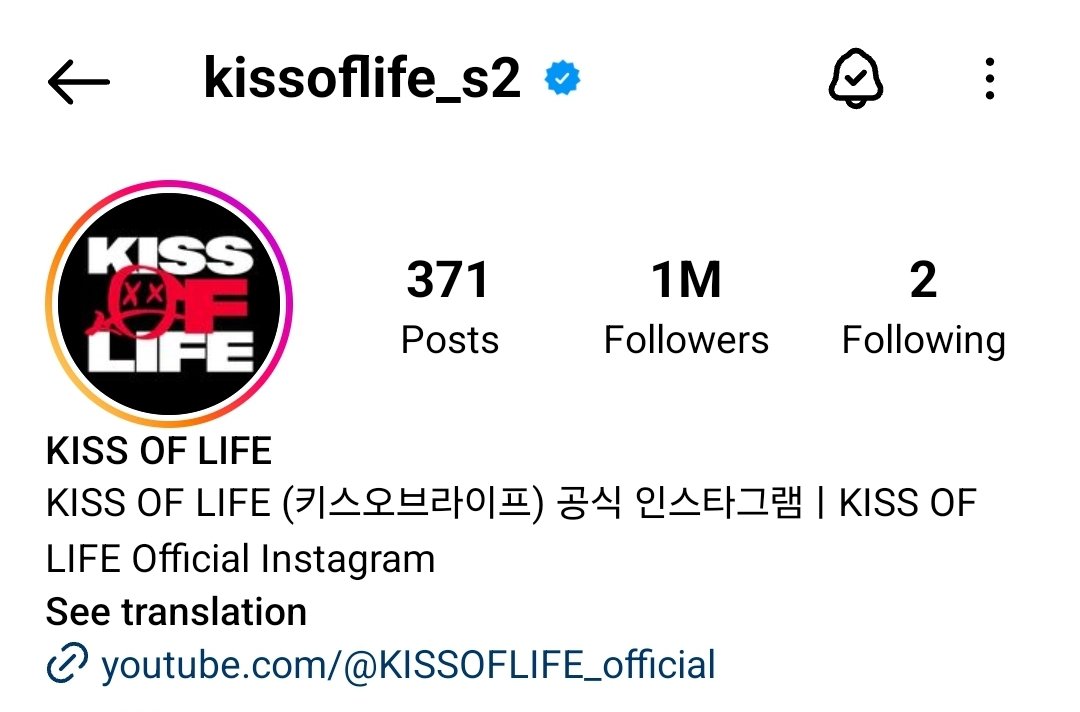
Task: Open the 2 Following list
Action: click(x=924, y=308)
